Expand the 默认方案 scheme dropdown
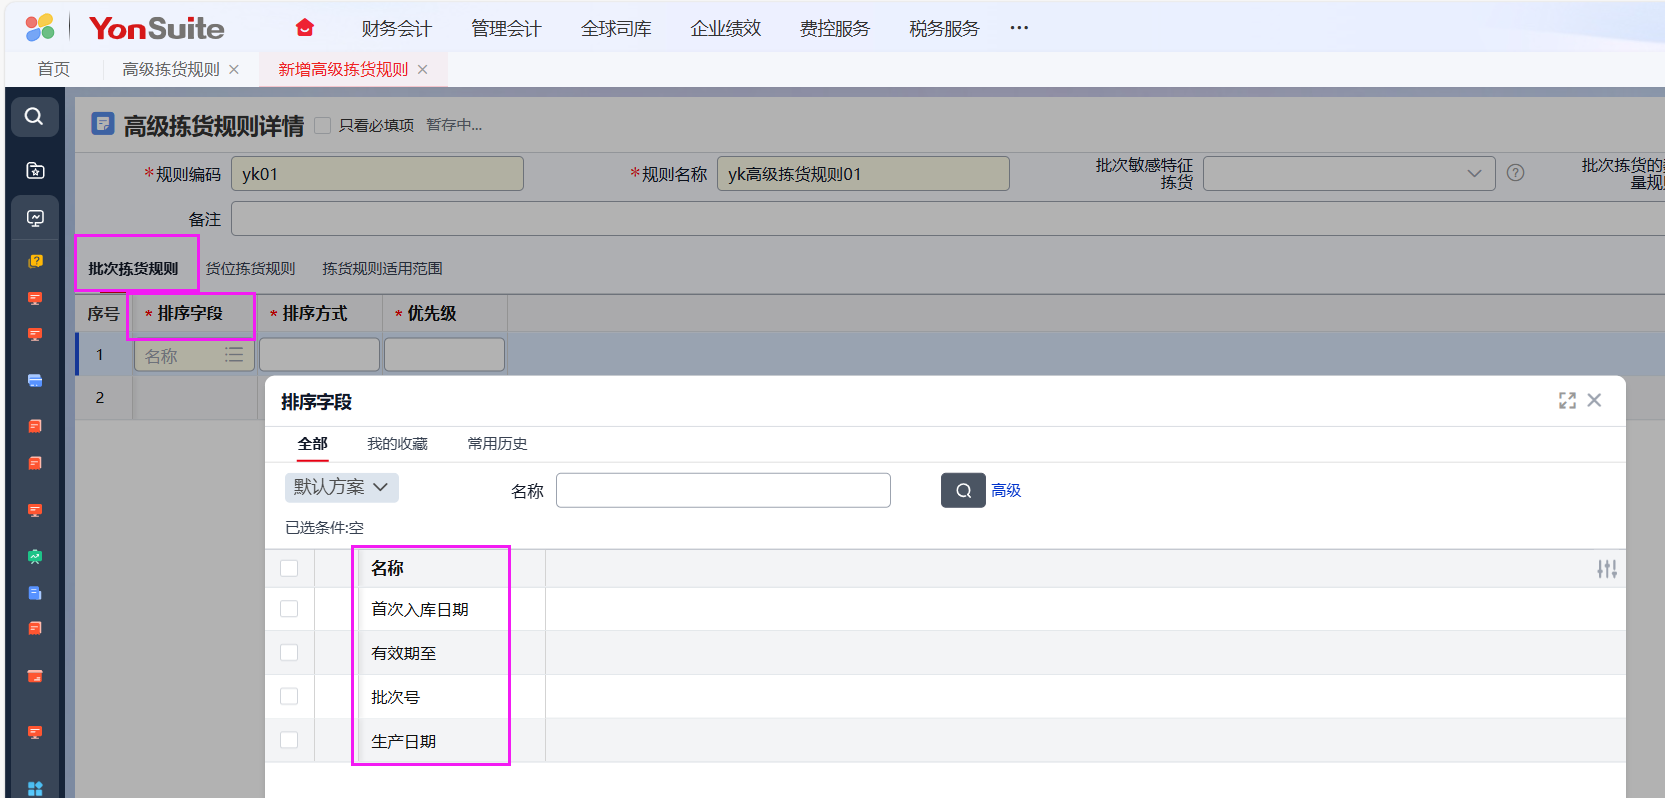This screenshot has height=798, width=1665. pyautogui.click(x=341, y=487)
